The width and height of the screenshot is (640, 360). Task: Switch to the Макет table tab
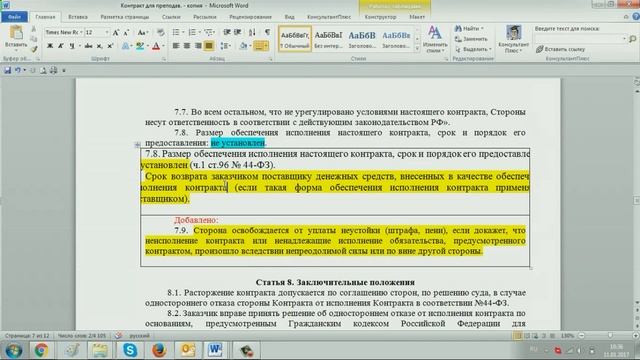[417, 17]
